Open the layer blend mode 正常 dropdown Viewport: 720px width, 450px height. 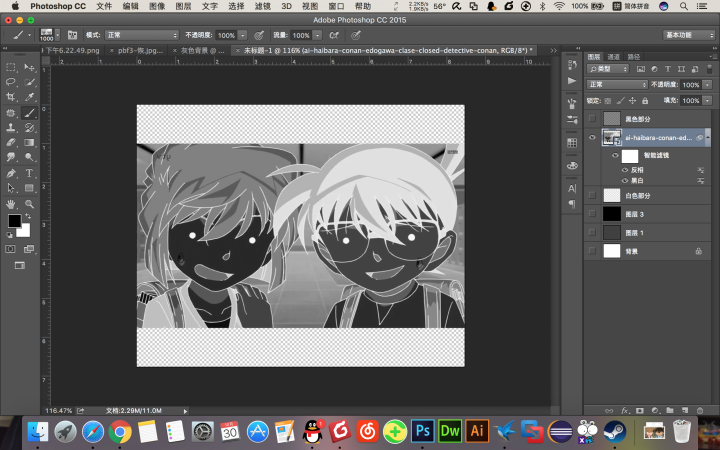(617, 84)
